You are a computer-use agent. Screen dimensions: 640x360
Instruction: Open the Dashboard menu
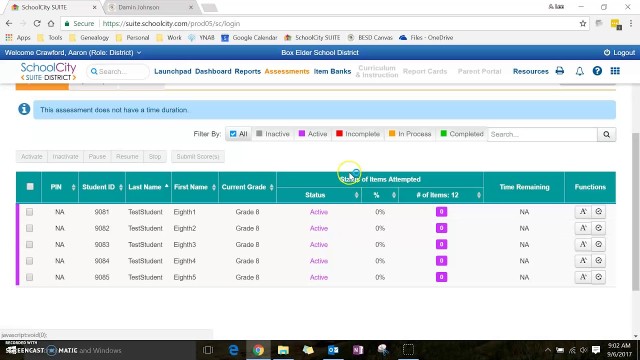pyautogui.click(x=213, y=71)
